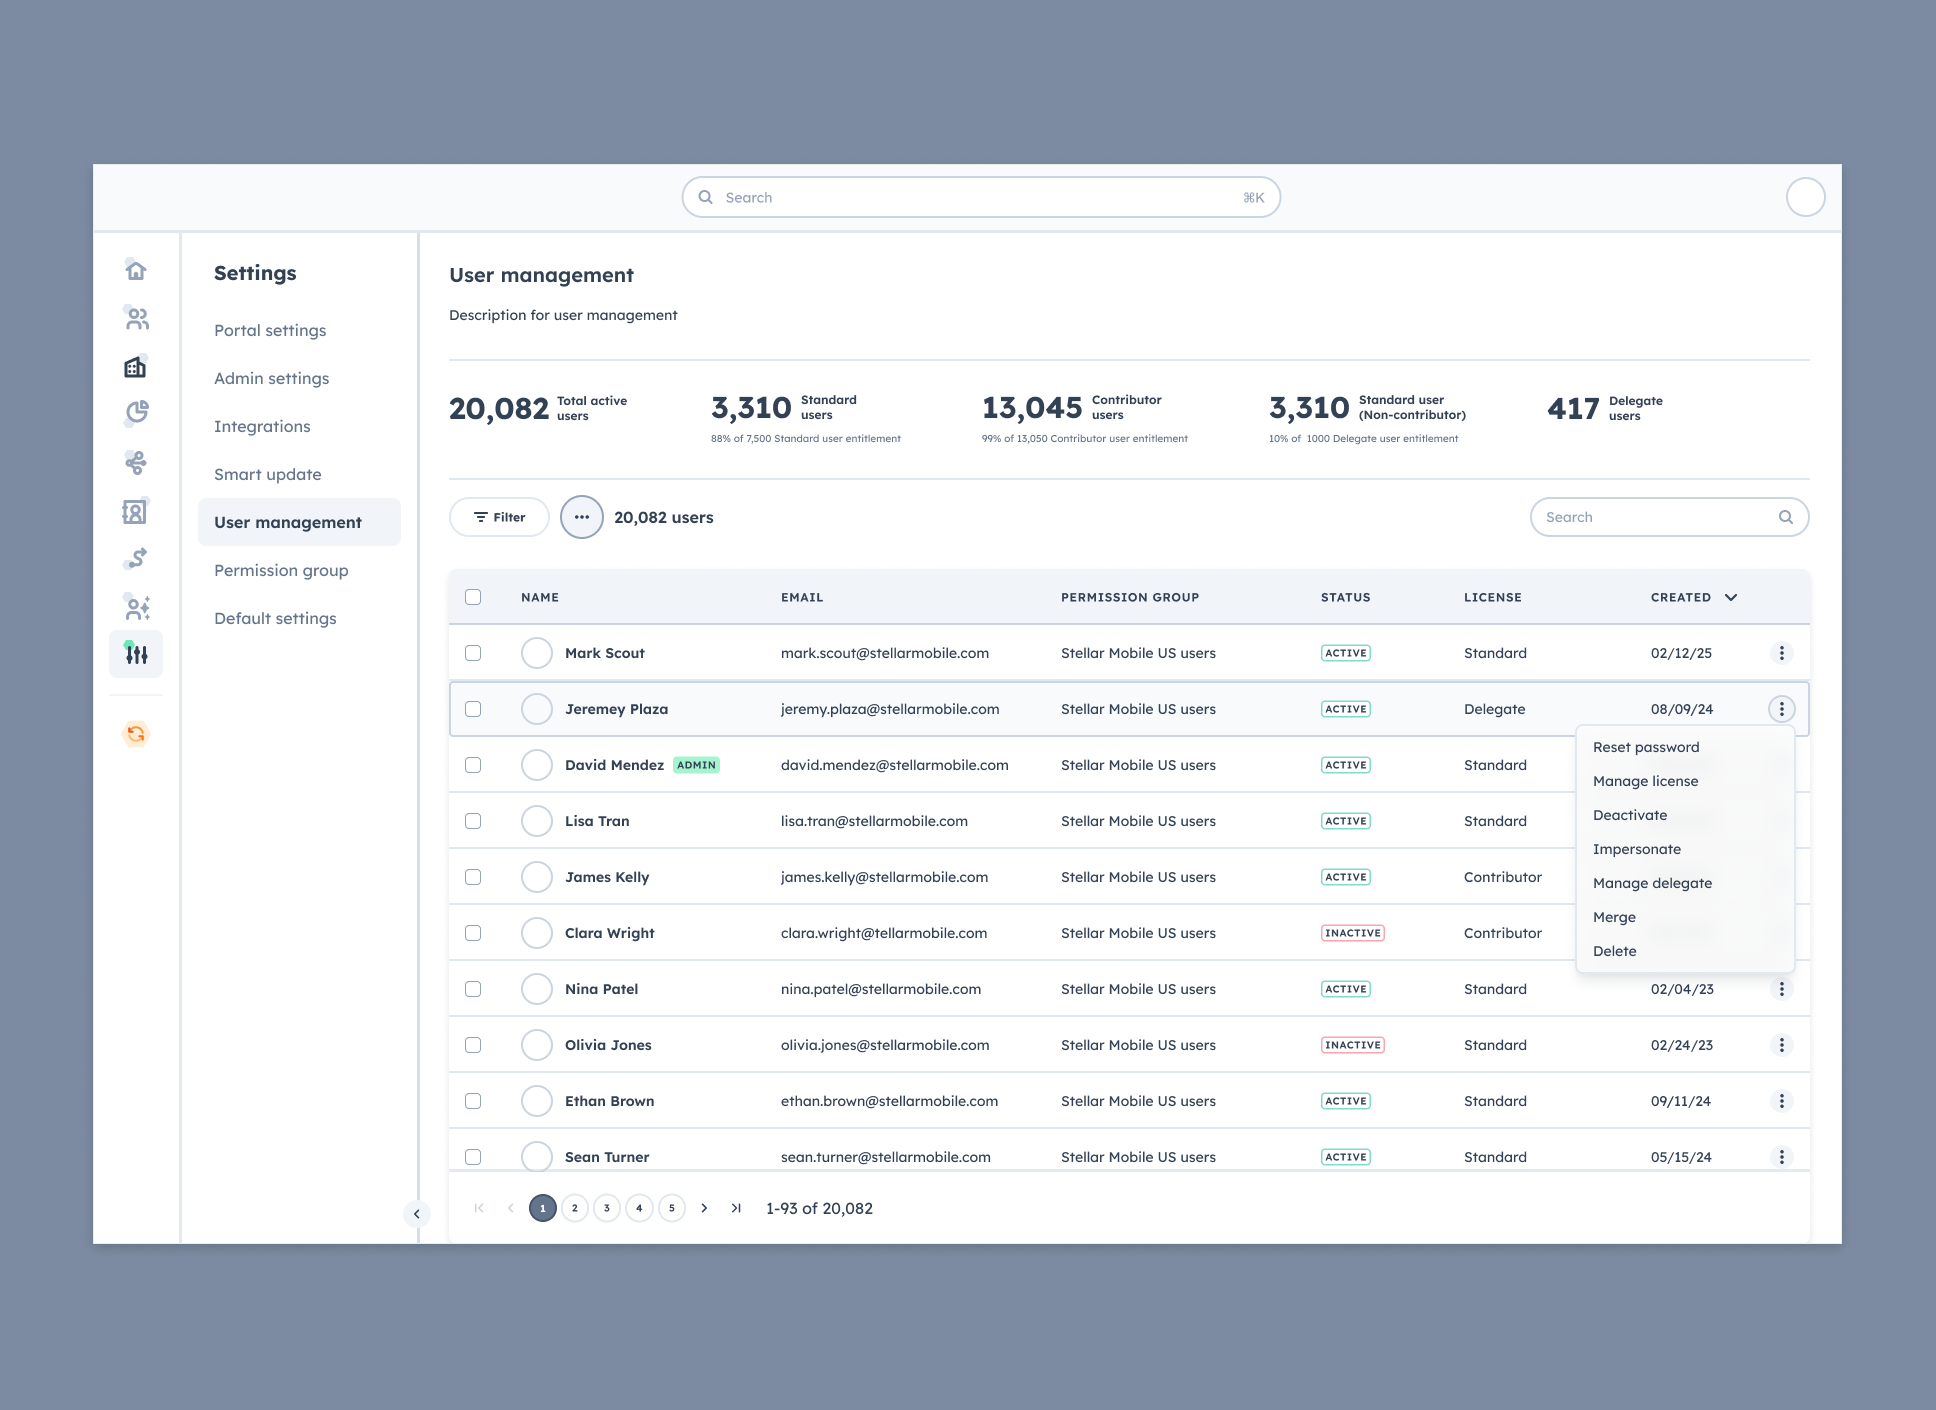
Task: Click the orange sync icon in sidebar
Action: [136, 734]
